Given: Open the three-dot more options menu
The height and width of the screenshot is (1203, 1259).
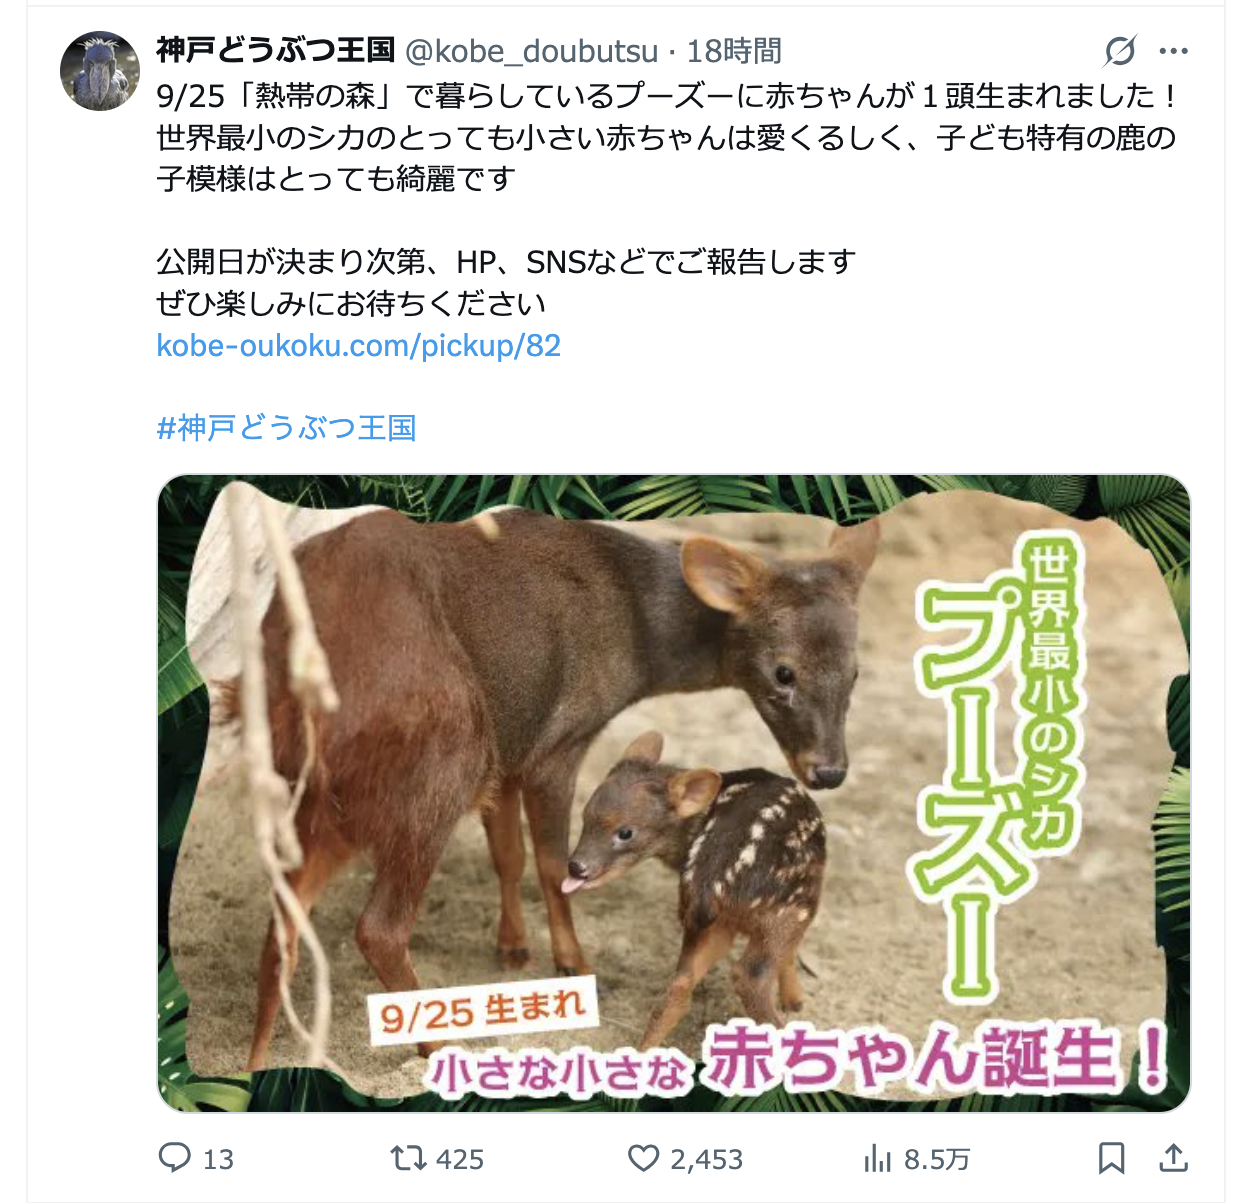Looking at the screenshot, I should (1173, 51).
